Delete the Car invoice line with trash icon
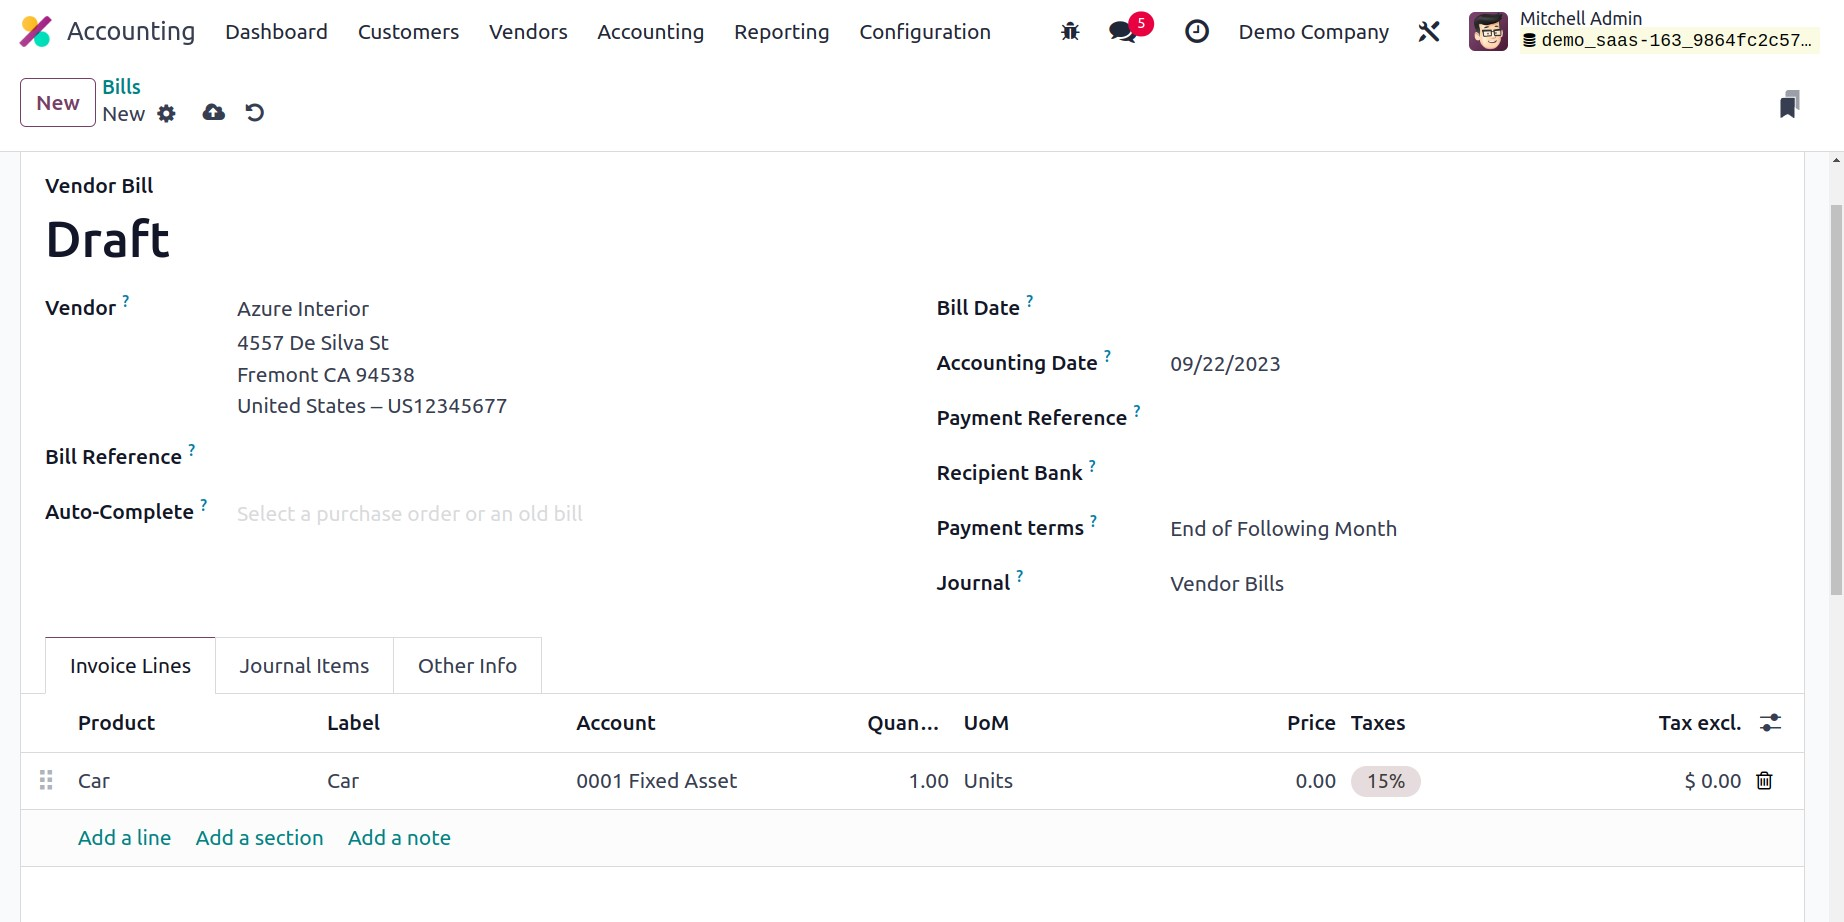The image size is (1844, 922). click(x=1764, y=781)
